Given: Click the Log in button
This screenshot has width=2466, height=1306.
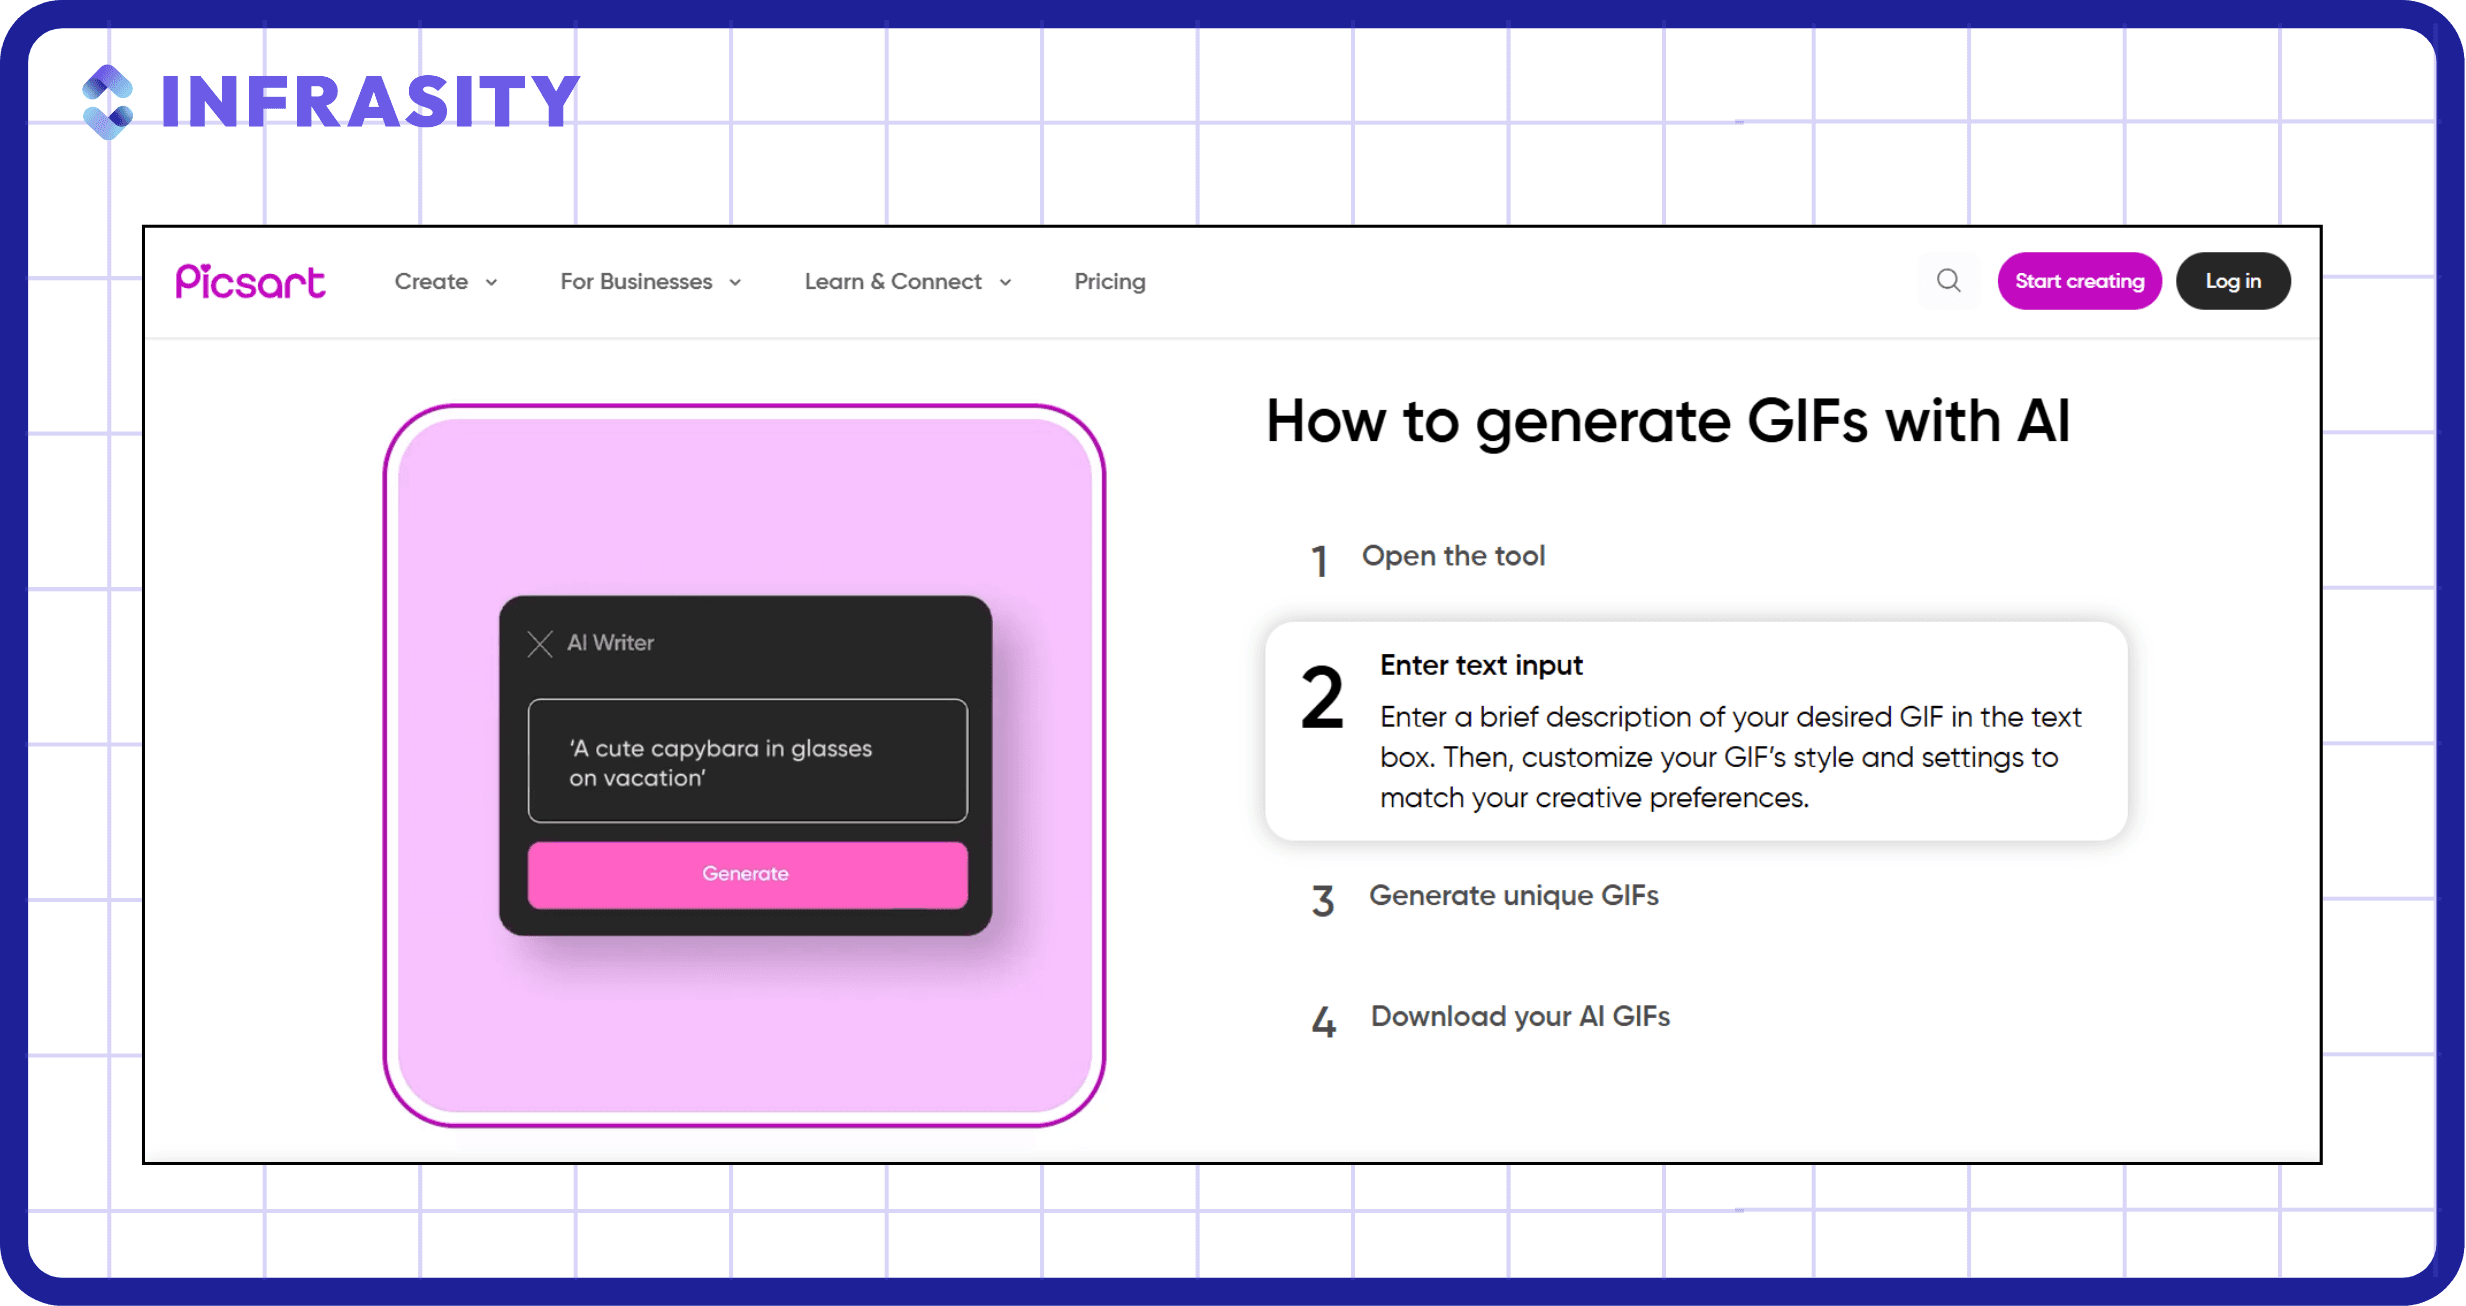Looking at the screenshot, I should [2233, 281].
